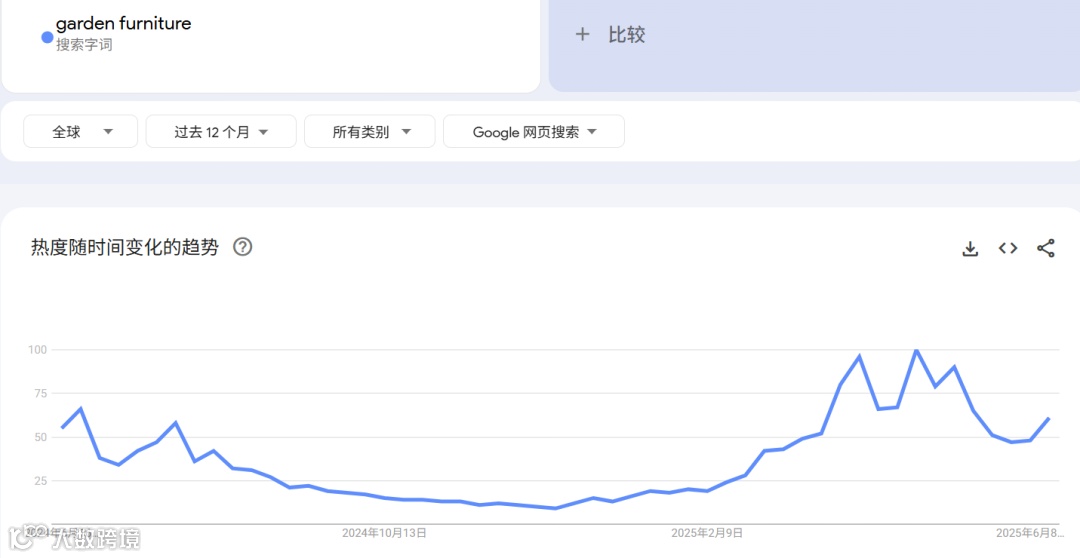Open the 过去 12 个月 time range dropdown
Viewport: 1080px width, 558px height.
click(x=221, y=132)
